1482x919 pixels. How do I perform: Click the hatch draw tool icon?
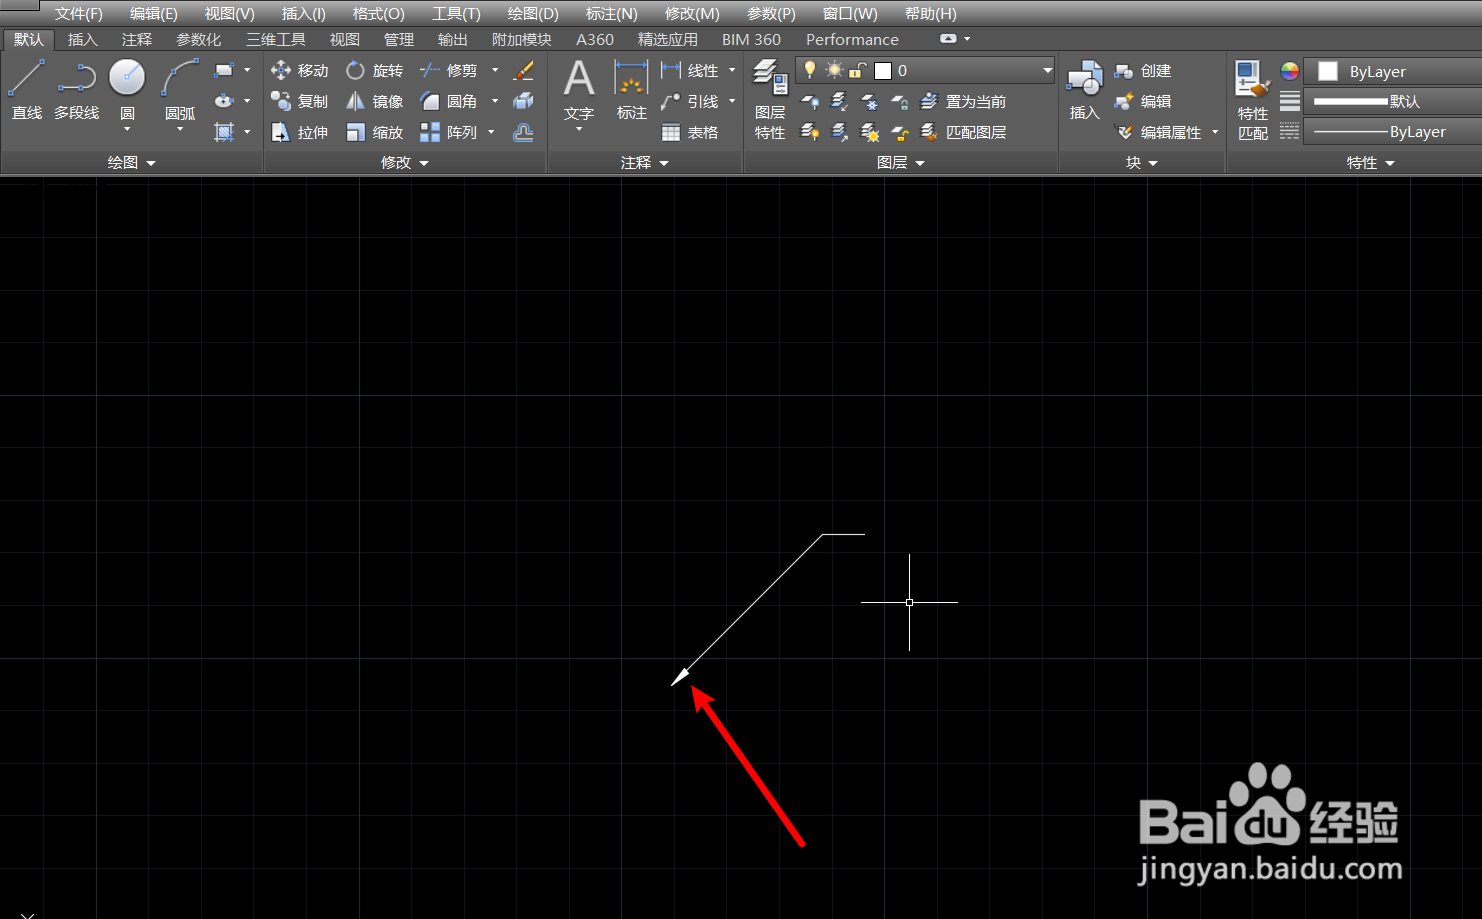224,132
